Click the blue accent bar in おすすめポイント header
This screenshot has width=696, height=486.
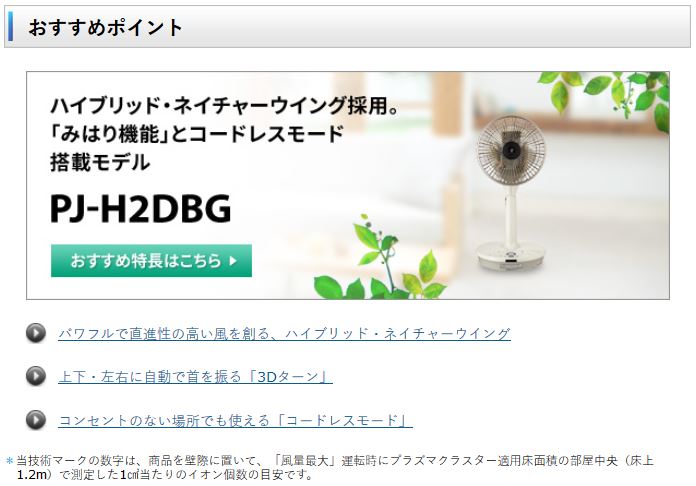tap(10, 27)
